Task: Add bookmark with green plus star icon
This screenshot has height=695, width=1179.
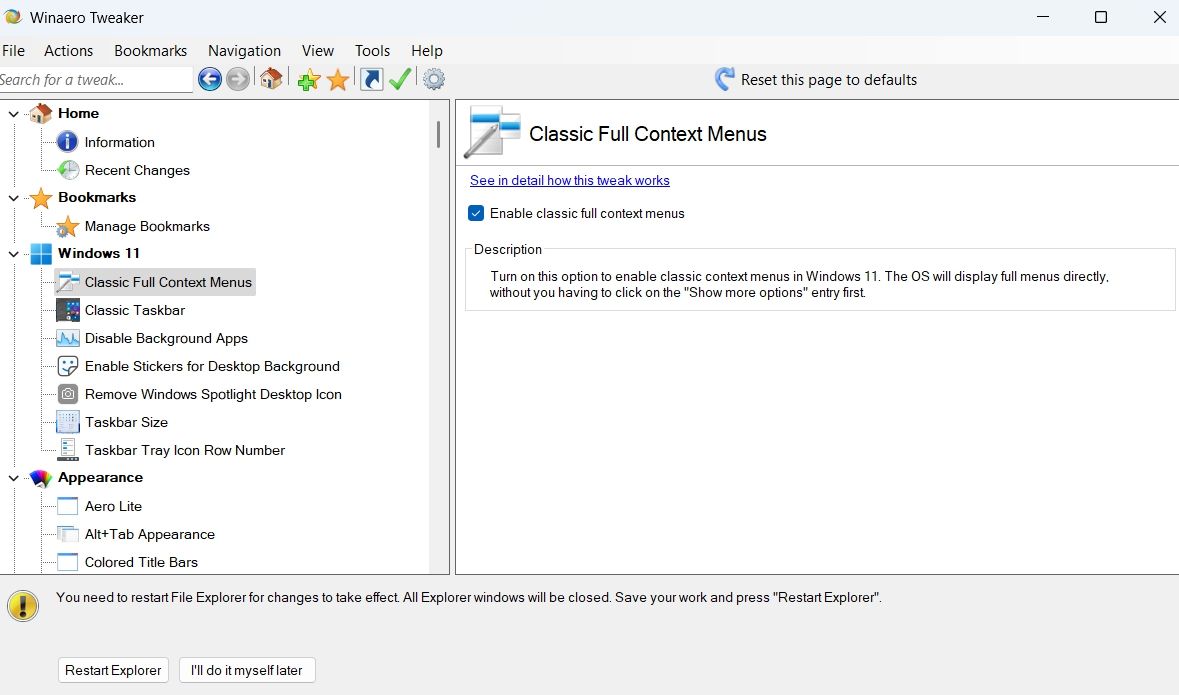Action: point(308,79)
